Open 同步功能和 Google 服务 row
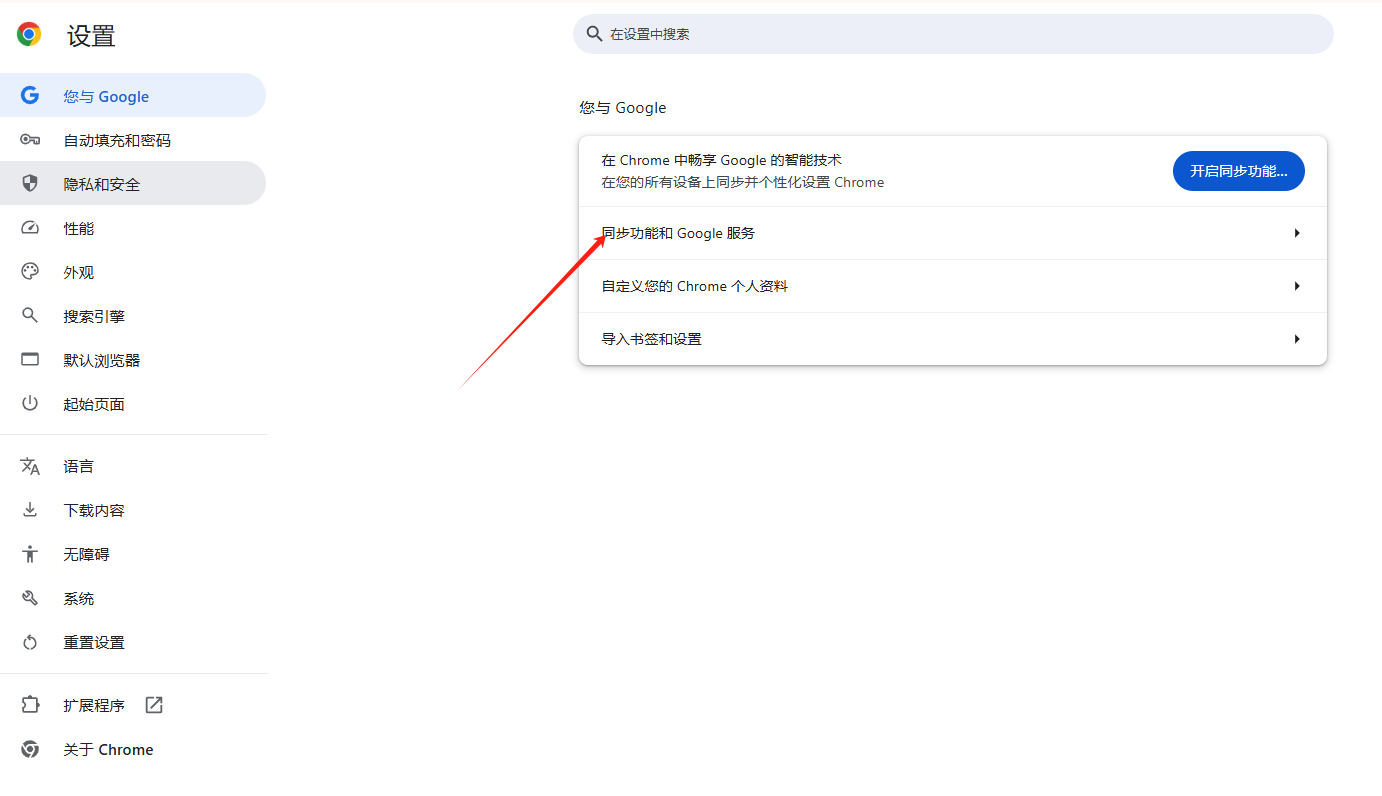 point(953,233)
